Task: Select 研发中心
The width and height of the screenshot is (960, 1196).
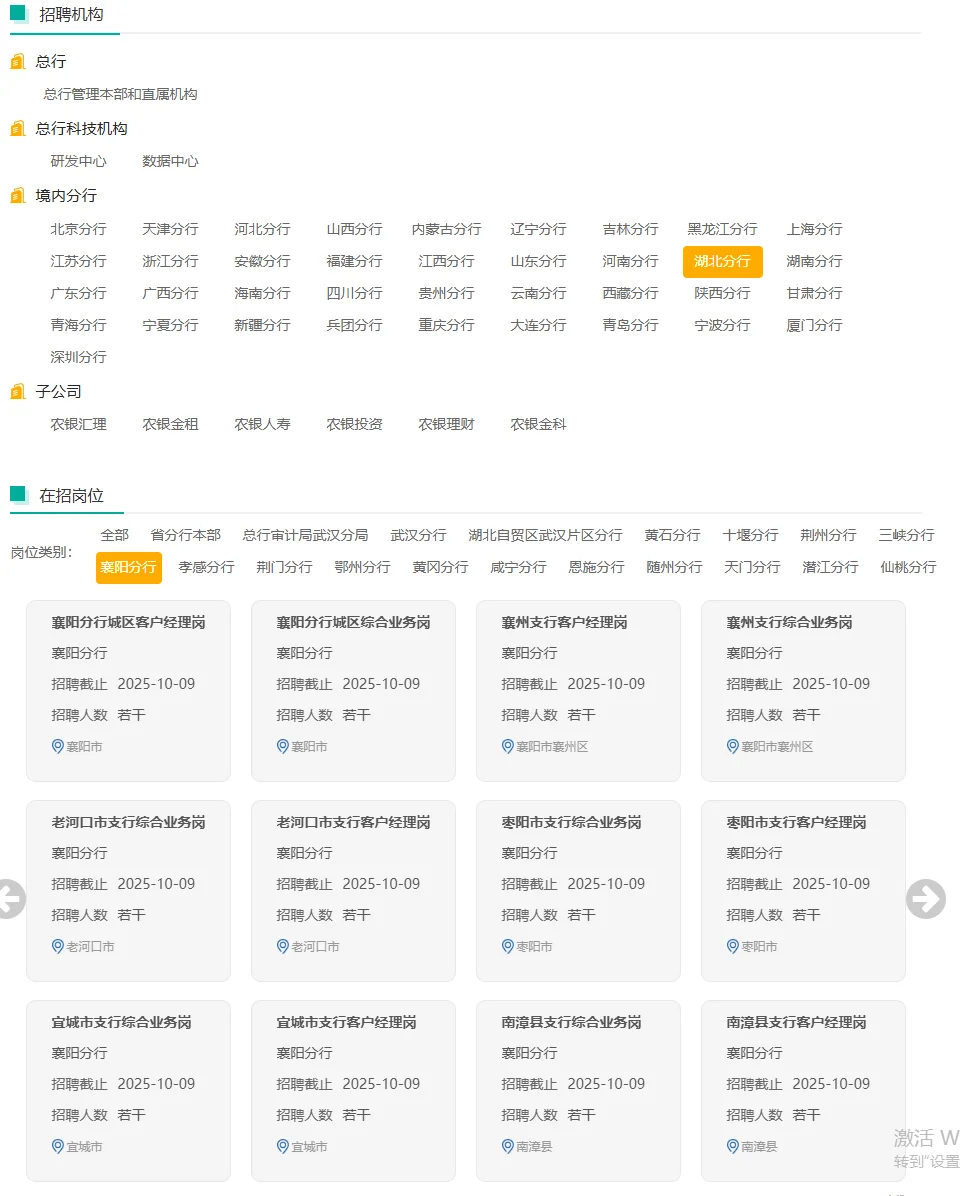Action: coord(79,162)
